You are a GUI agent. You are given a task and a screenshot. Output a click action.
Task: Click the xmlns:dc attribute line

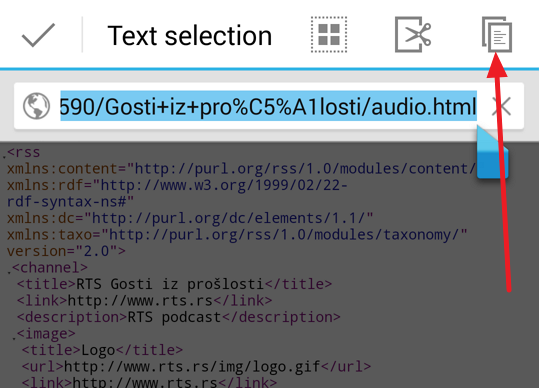[190, 219]
